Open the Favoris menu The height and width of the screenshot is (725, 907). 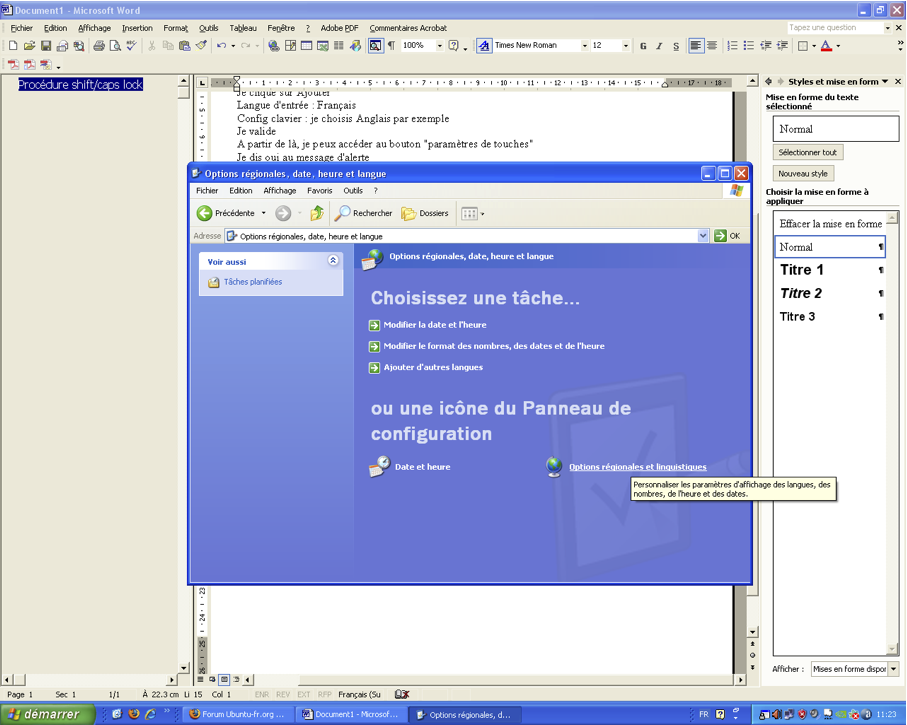319,190
